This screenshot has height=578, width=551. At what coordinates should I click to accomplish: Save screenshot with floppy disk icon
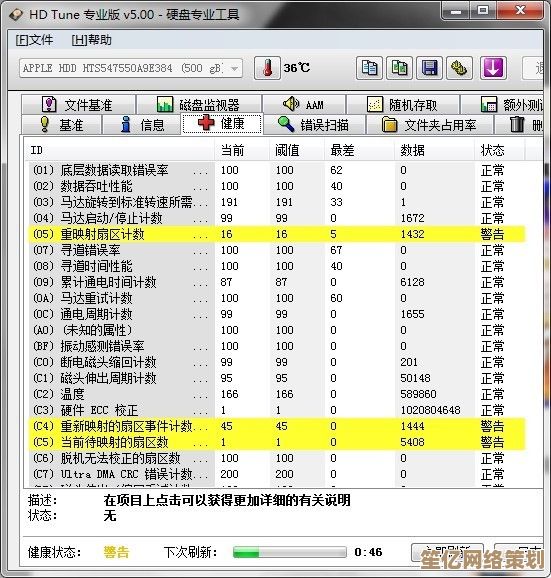(x=429, y=68)
